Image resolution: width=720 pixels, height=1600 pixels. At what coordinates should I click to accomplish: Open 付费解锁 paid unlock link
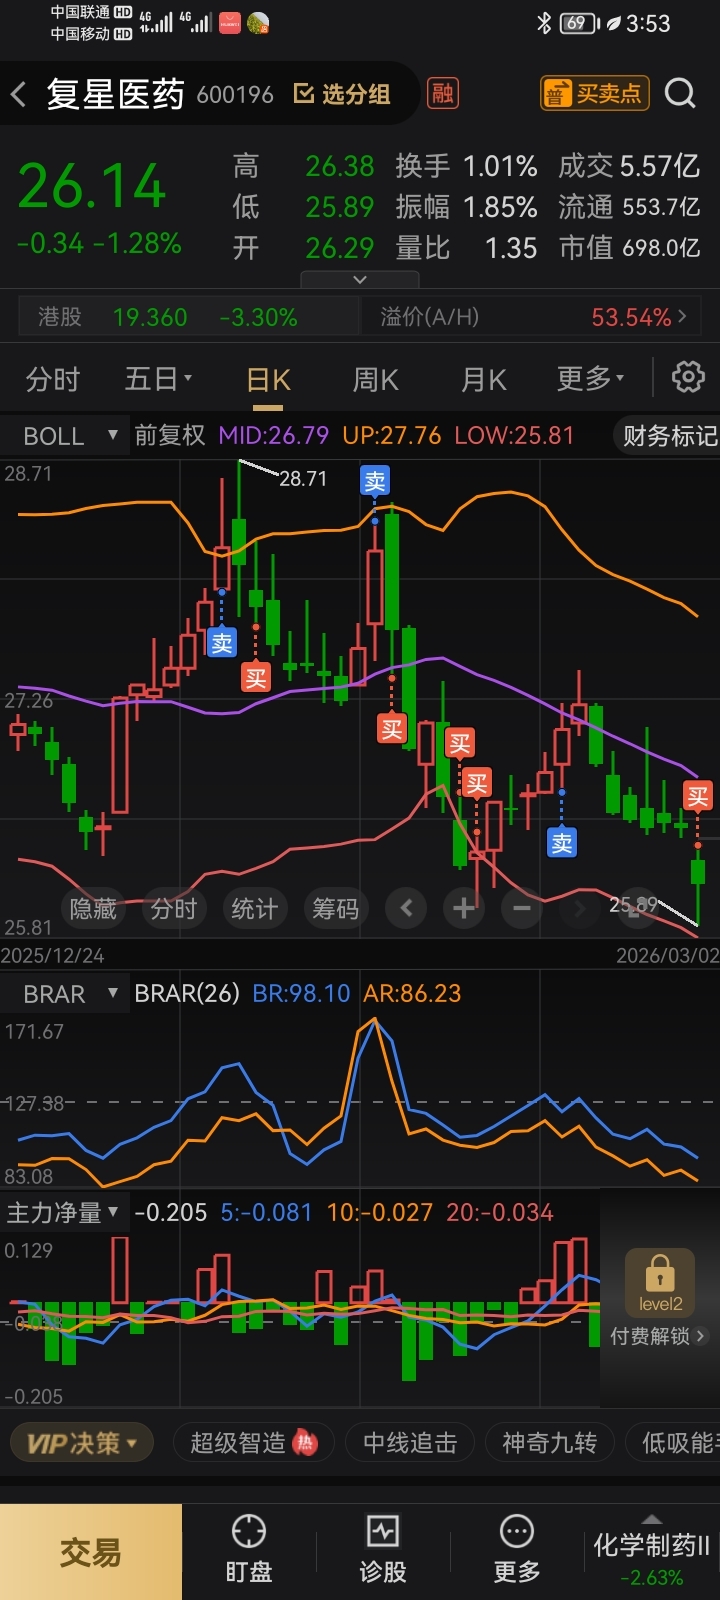pyautogui.click(x=658, y=1336)
